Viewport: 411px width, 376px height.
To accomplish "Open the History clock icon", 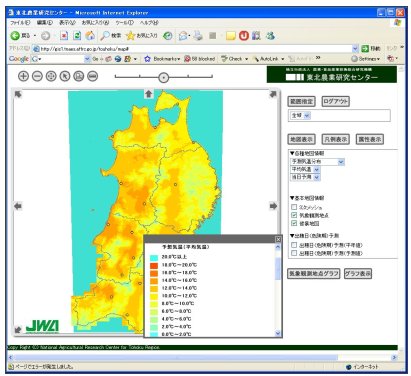I will (x=168, y=36).
